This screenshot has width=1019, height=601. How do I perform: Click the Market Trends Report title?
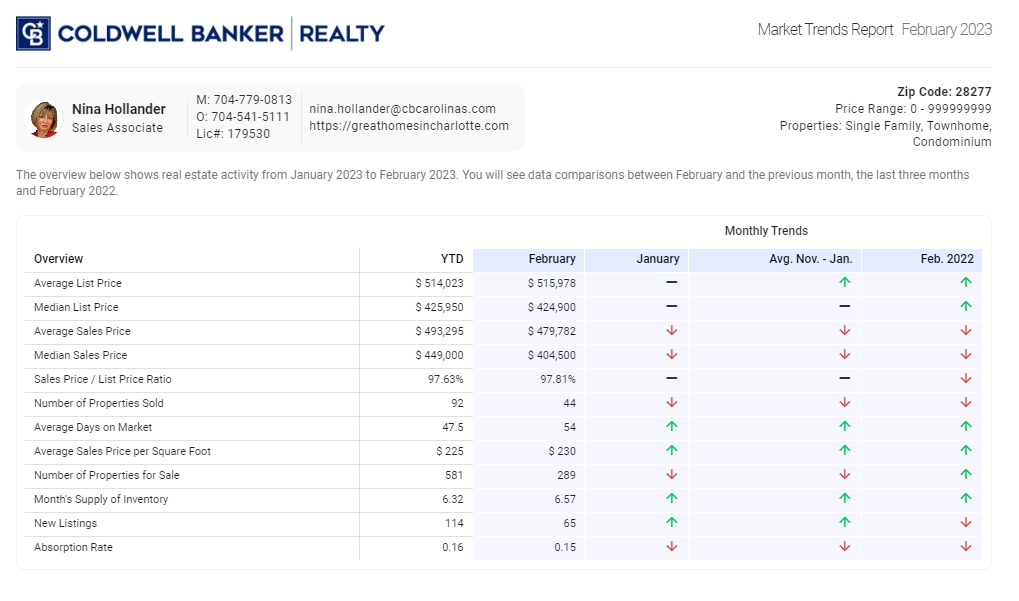[826, 29]
